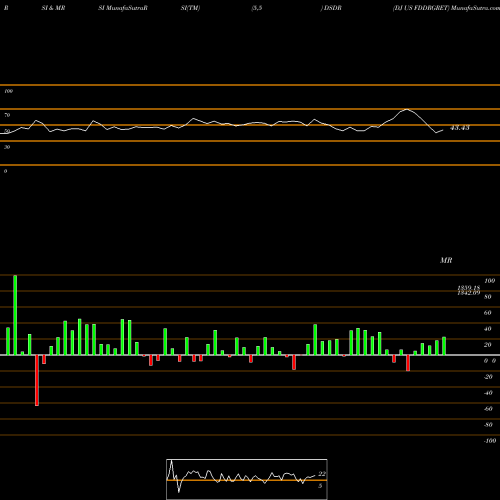Click the RSI 0 level axis label
The image size is (500, 500).
[5, 171]
